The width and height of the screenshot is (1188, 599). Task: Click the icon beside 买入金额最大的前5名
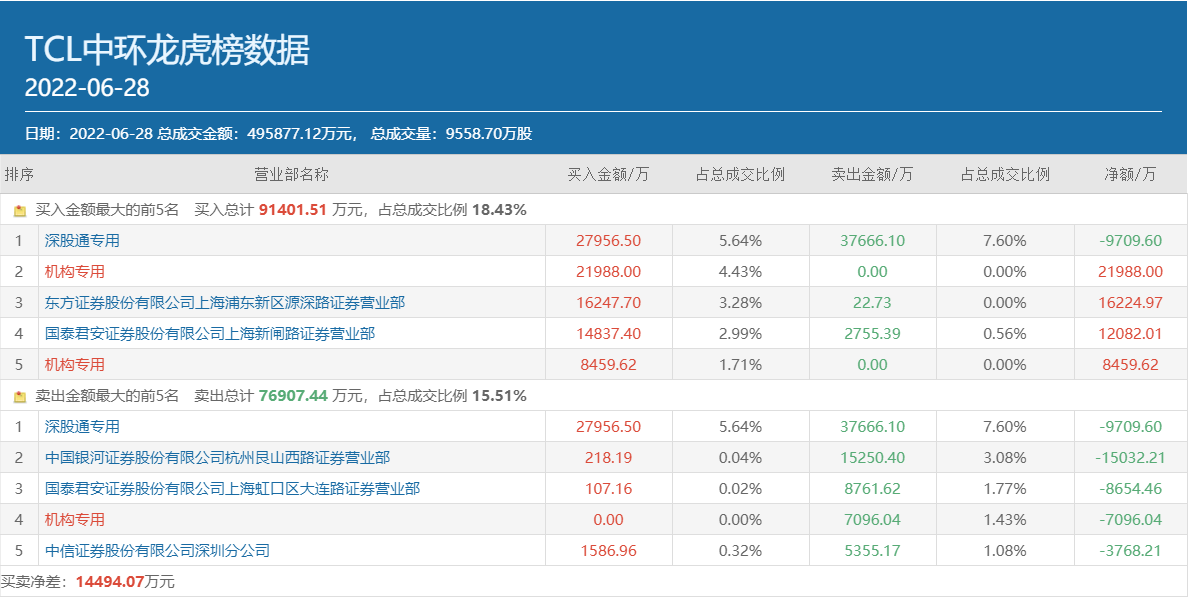[x=19, y=211]
